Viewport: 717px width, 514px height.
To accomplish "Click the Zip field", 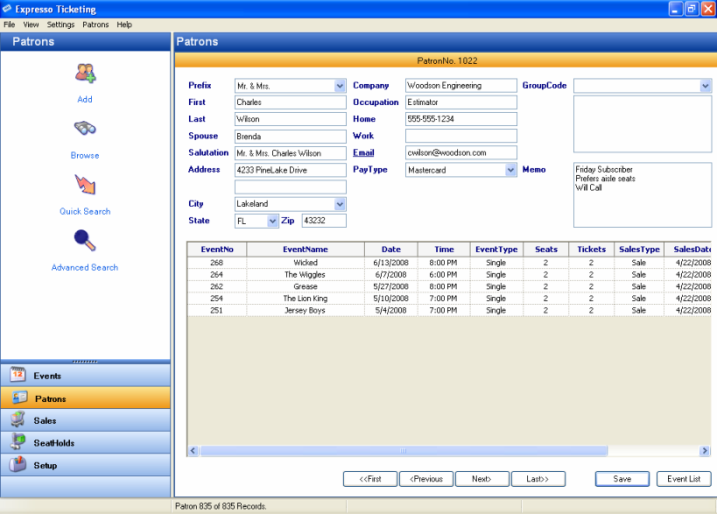I will pyautogui.click(x=324, y=221).
